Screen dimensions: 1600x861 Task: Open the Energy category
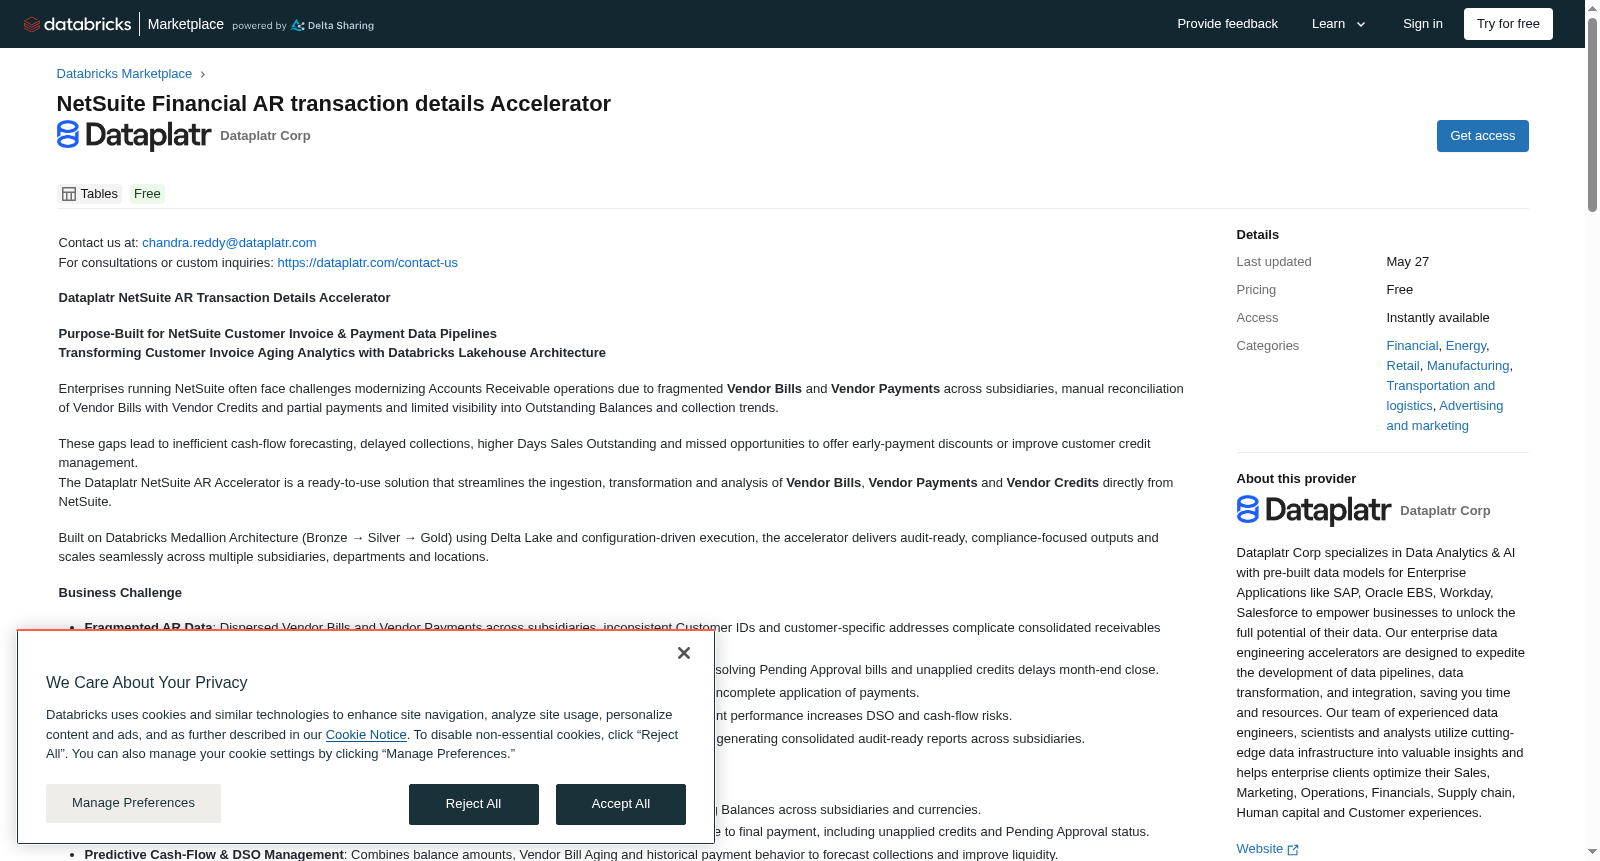pyautogui.click(x=1466, y=346)
